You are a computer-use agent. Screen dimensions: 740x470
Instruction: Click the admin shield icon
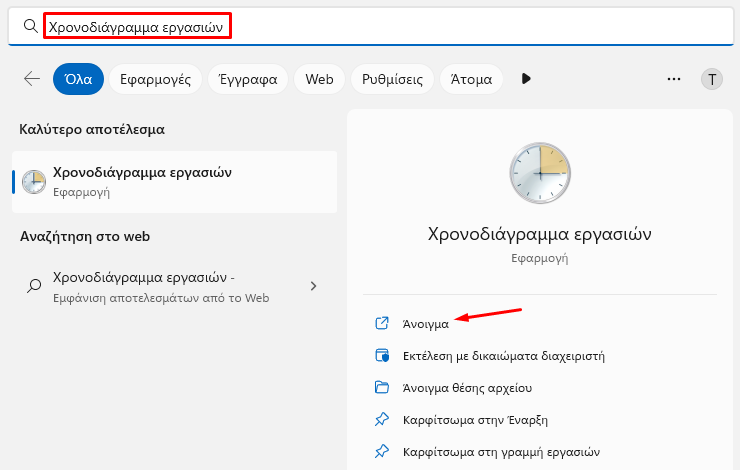pyautogui.click(x=382, y=355)
